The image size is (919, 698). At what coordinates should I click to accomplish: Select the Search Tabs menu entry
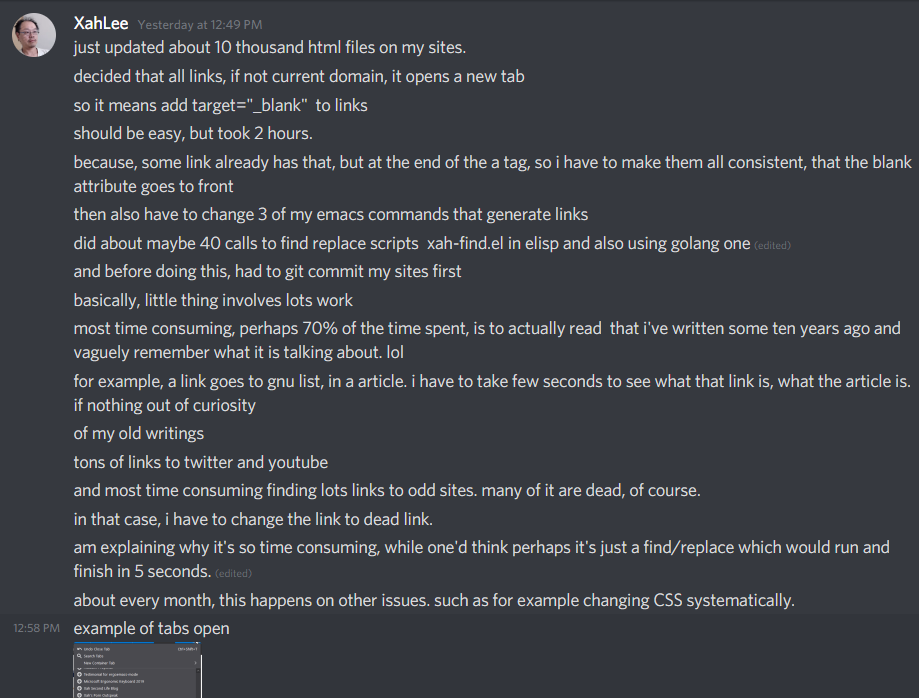click(95, 656)
